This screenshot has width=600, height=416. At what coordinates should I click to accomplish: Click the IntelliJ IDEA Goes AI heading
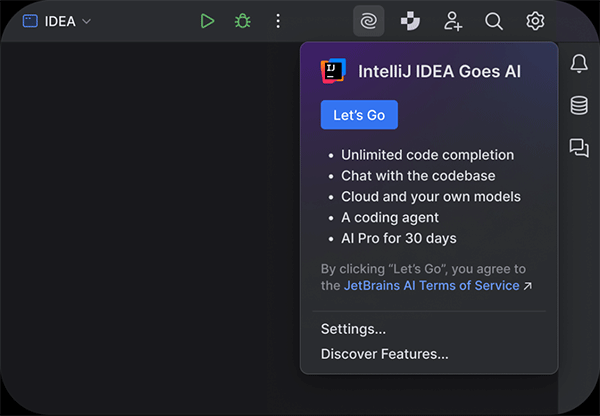pyautogui.click(x=439, y=71)
